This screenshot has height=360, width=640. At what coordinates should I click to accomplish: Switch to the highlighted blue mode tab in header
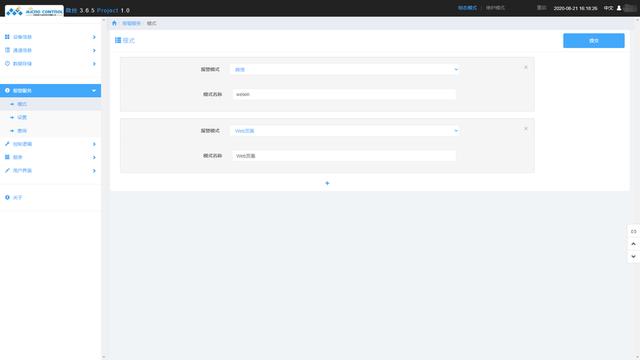467,8
